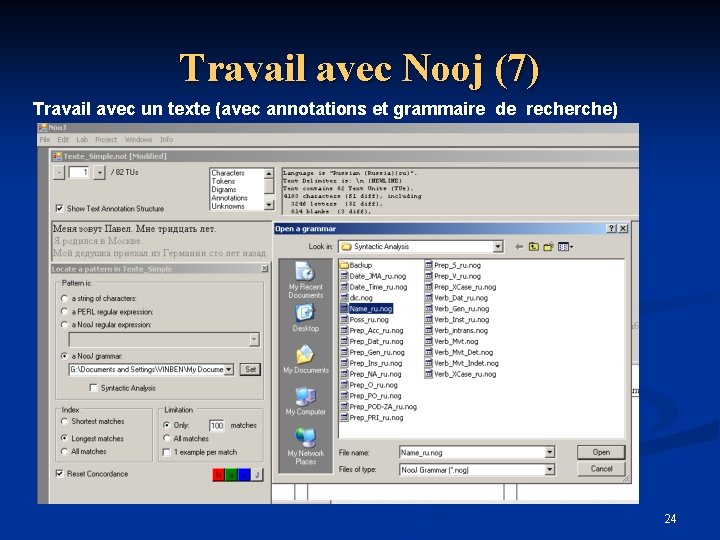The height and width of the screenshot is (540, 720).
Task: Select 'Only' limitation radio button
Action: pos(167,425)
